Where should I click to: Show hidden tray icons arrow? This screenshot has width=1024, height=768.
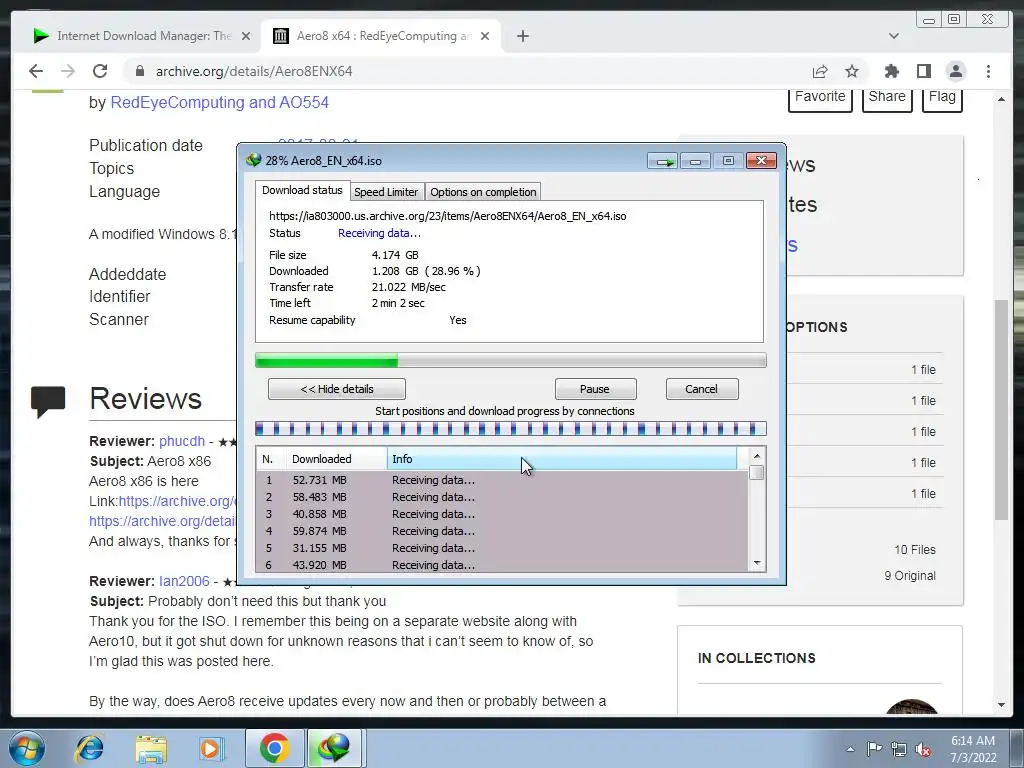tap(850, 749)
